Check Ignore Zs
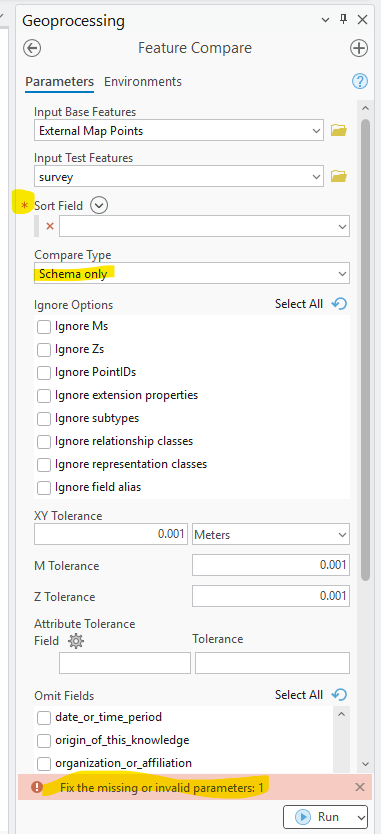Screen dimensions: 381x834 [44, 349]
